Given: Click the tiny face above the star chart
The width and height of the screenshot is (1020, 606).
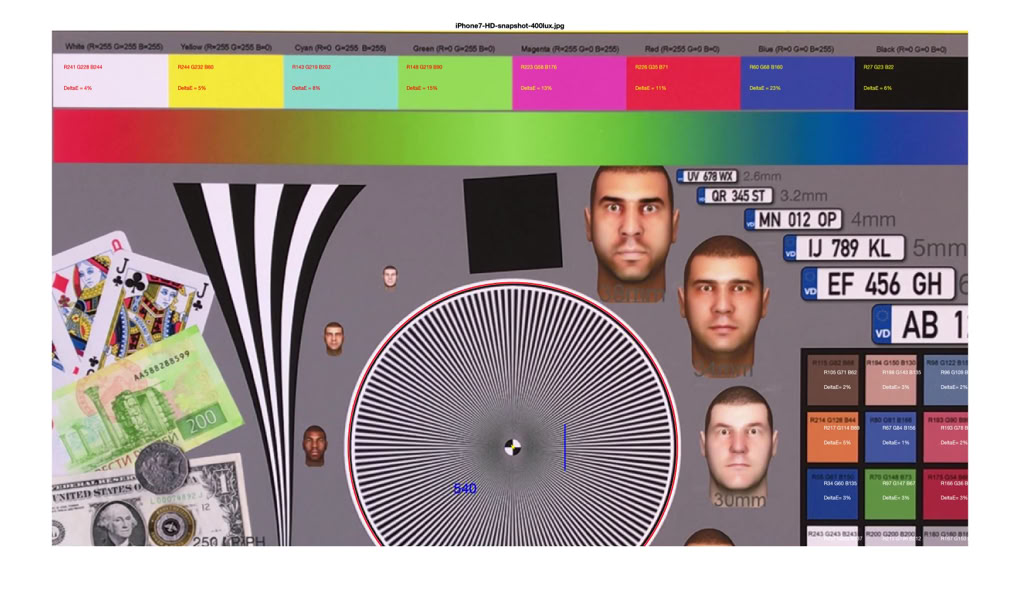Looking at the screenshot, I should 390,277.
